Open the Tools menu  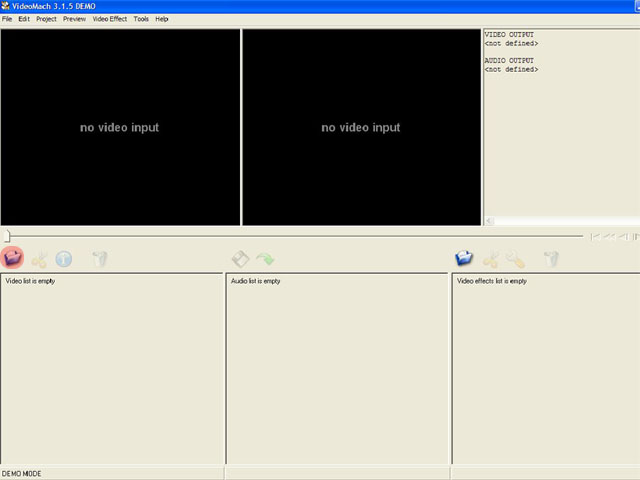[141, 19]
